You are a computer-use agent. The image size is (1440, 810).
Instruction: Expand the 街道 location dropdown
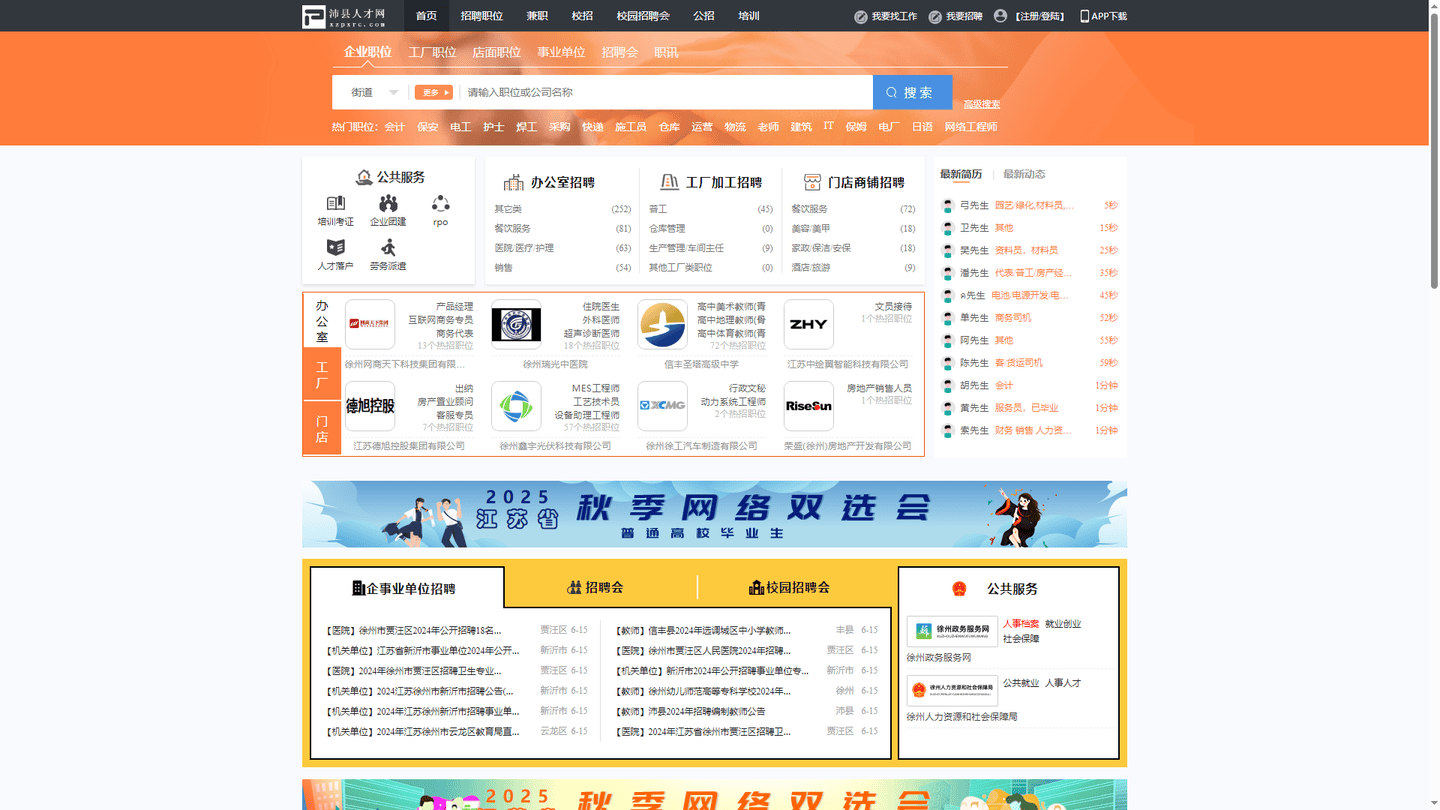point(373,92)
